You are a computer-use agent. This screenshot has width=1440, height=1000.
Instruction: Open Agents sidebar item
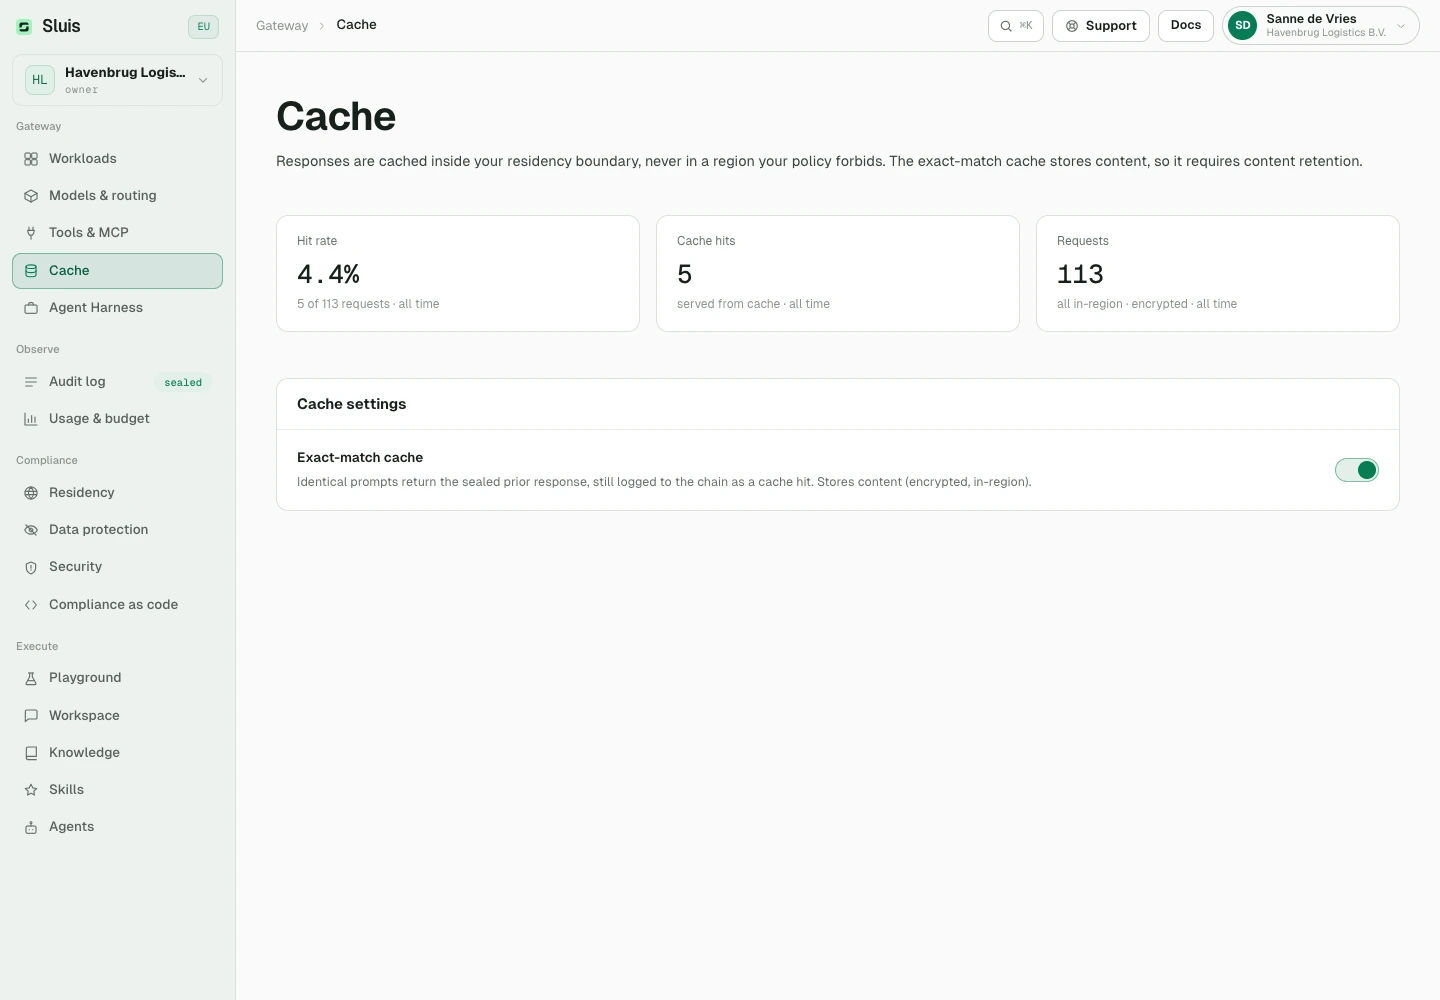[117, 827]
